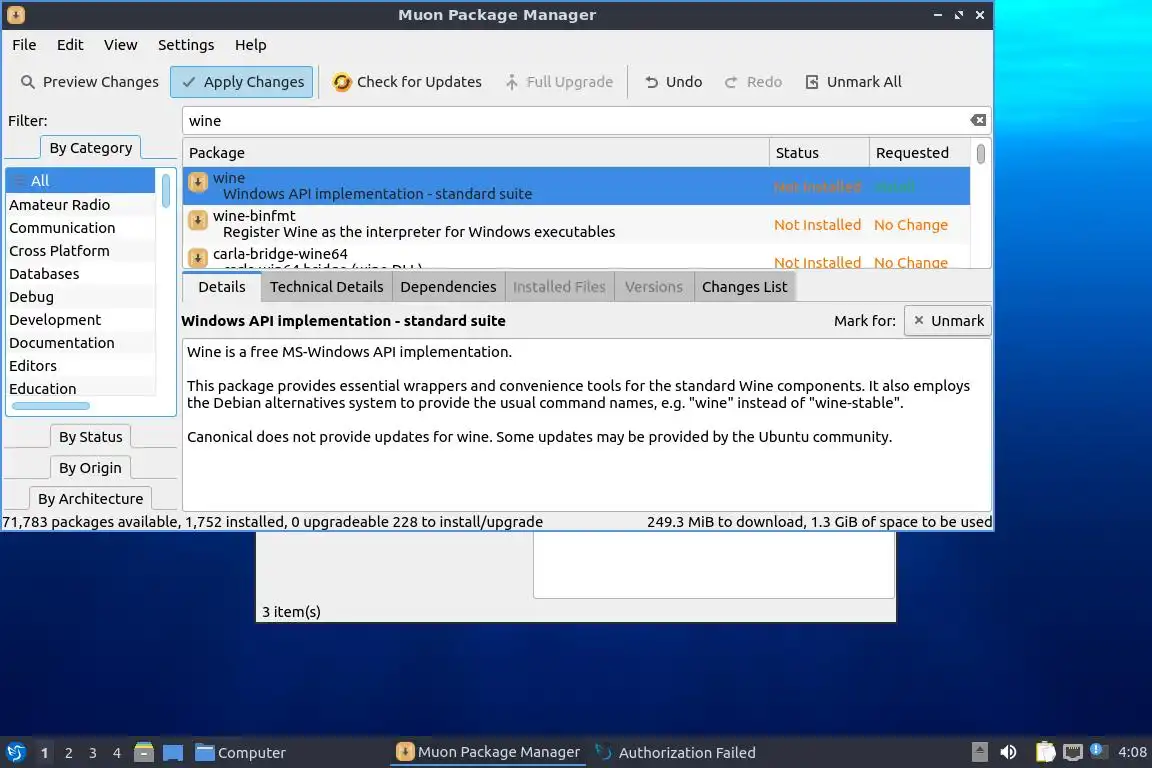Click the Versions tab
The height and width of the screenshot is (768, 1152).
click(x=654, y=287)
